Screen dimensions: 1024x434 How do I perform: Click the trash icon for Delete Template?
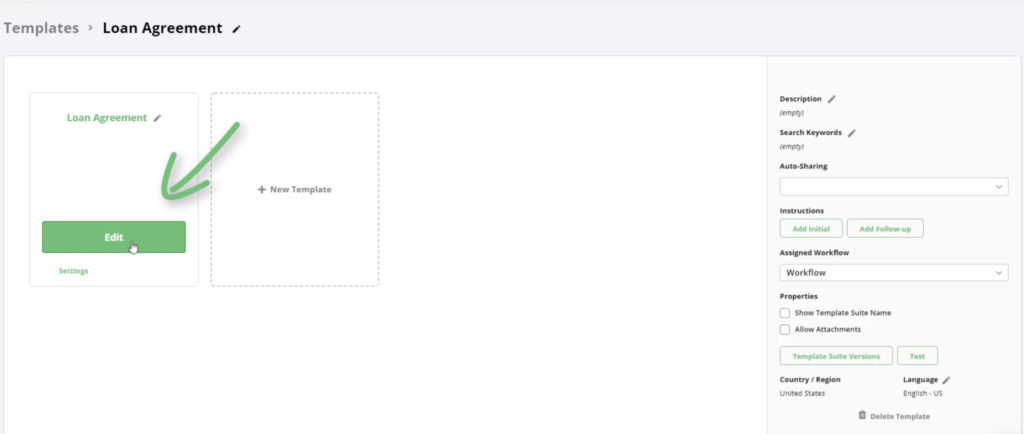pos(862,415)
